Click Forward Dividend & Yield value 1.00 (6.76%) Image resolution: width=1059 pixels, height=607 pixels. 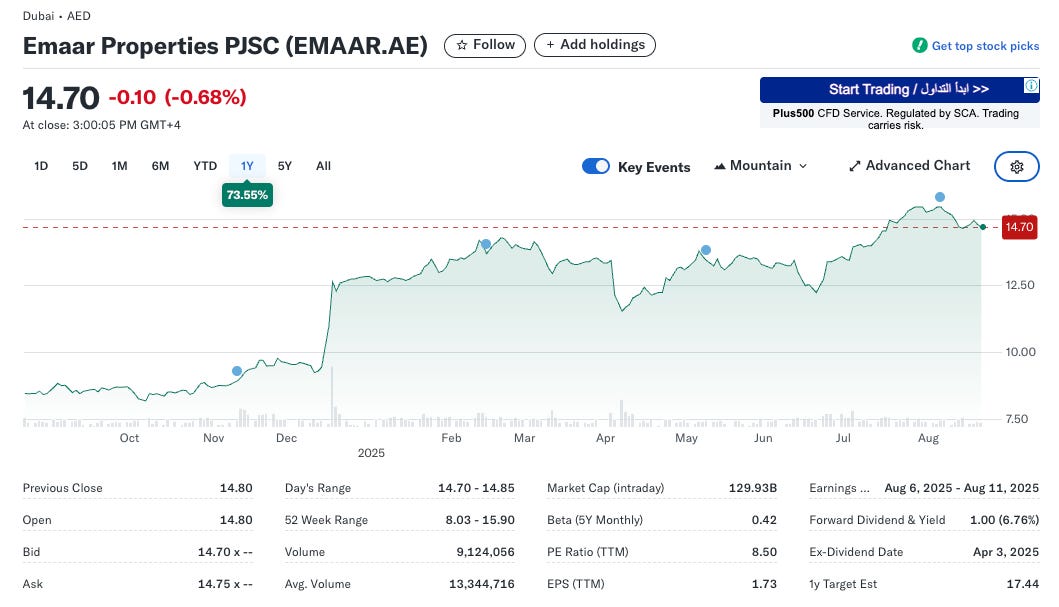coord(1004,520)
